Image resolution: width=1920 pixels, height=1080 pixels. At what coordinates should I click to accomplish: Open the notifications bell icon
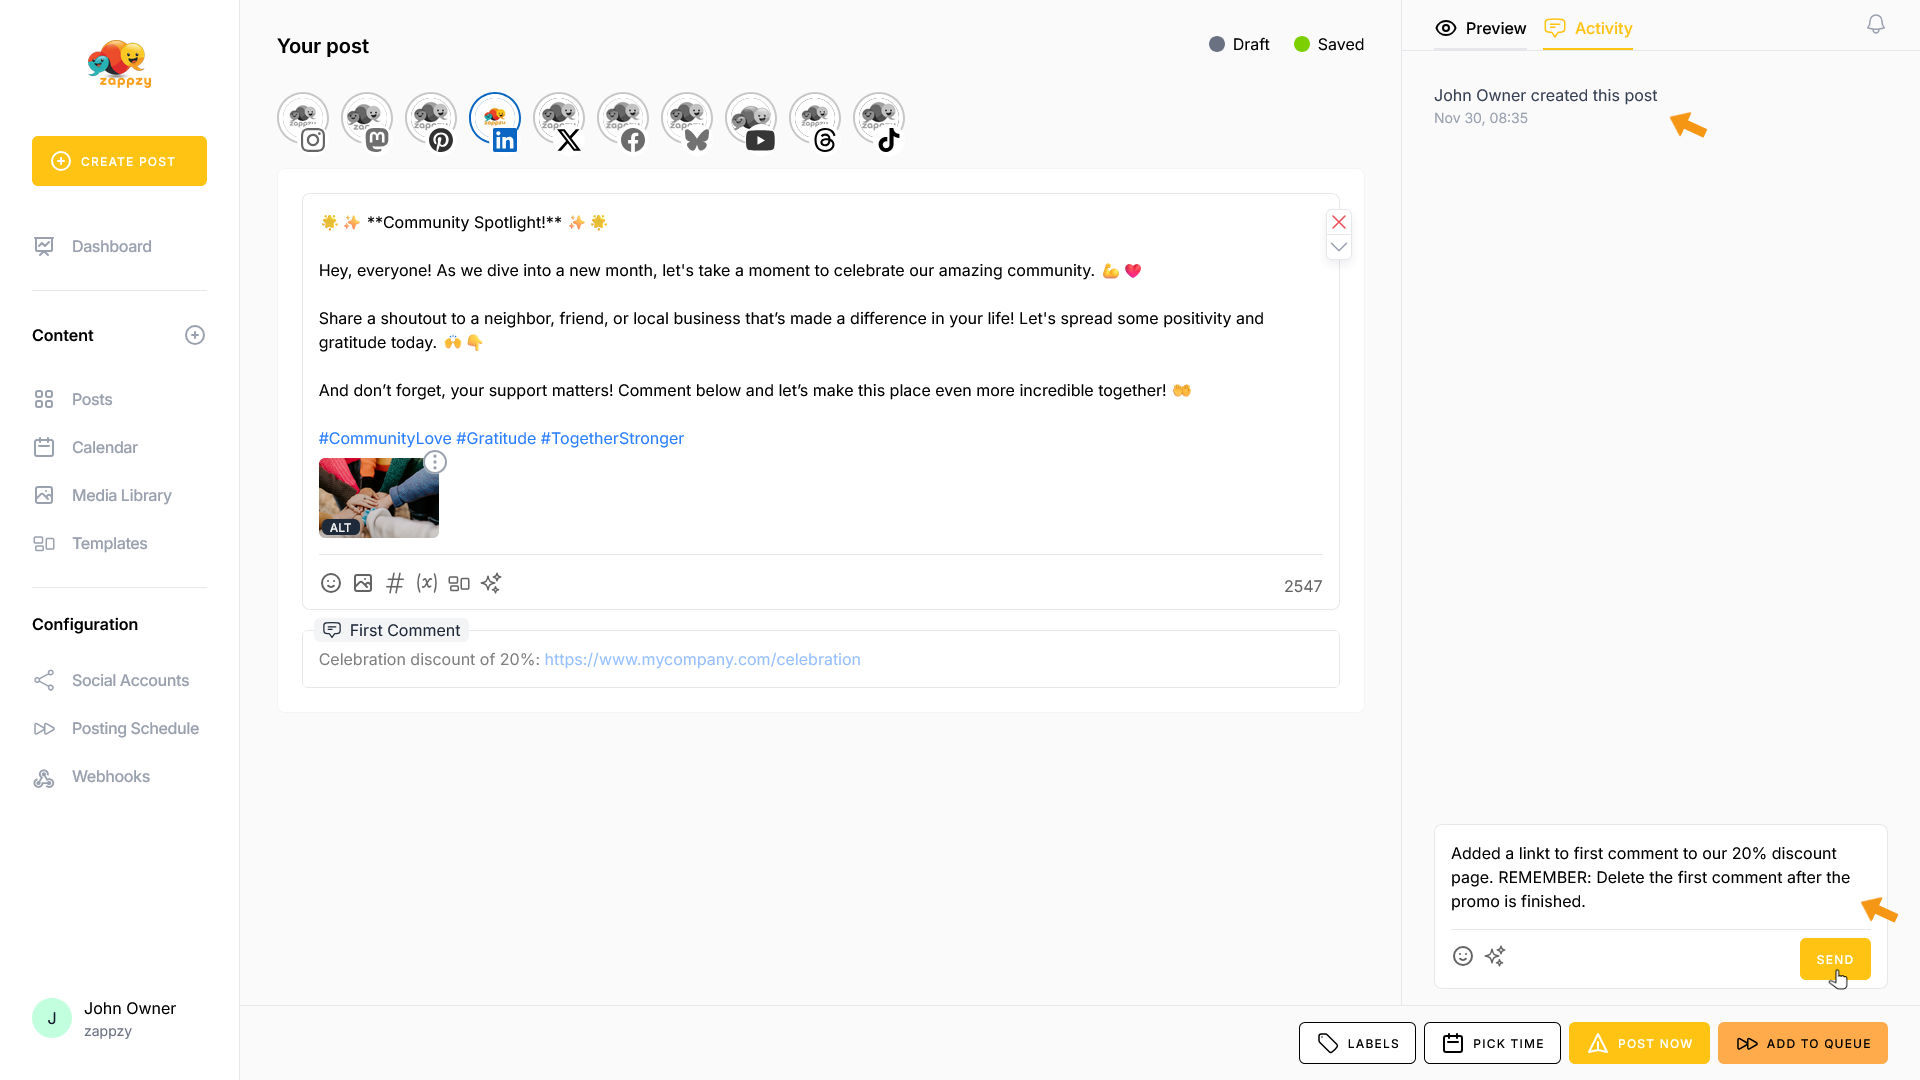pyautogui.click(x=1876, y=25)
